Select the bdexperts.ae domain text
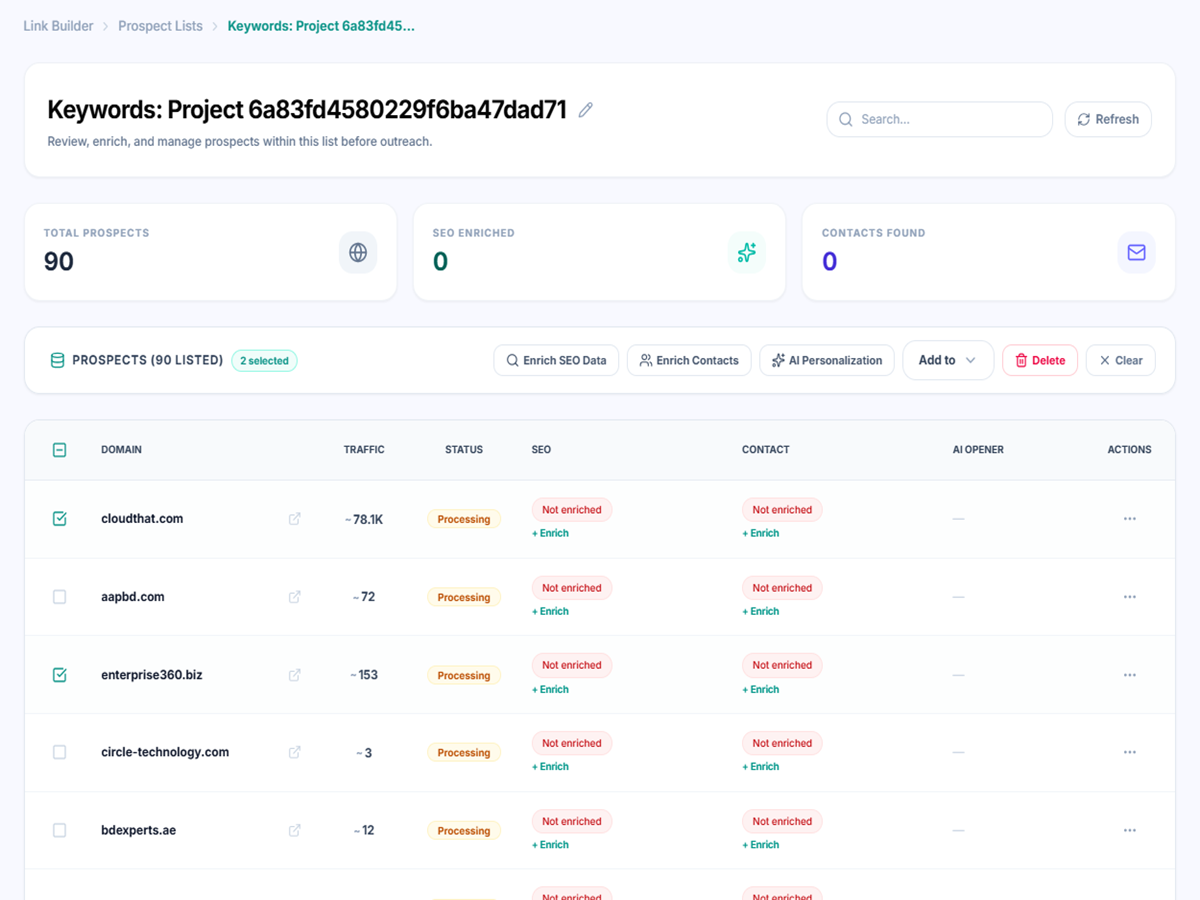1200x900 pixels. tap(138, 830)
